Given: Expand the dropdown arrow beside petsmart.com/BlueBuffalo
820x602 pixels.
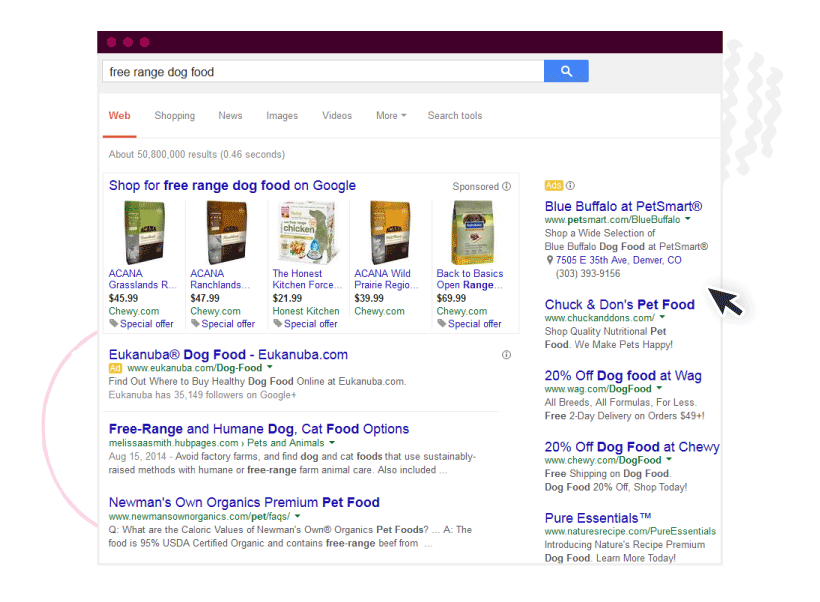Looking at the screenshot, I should pos(688,220).
